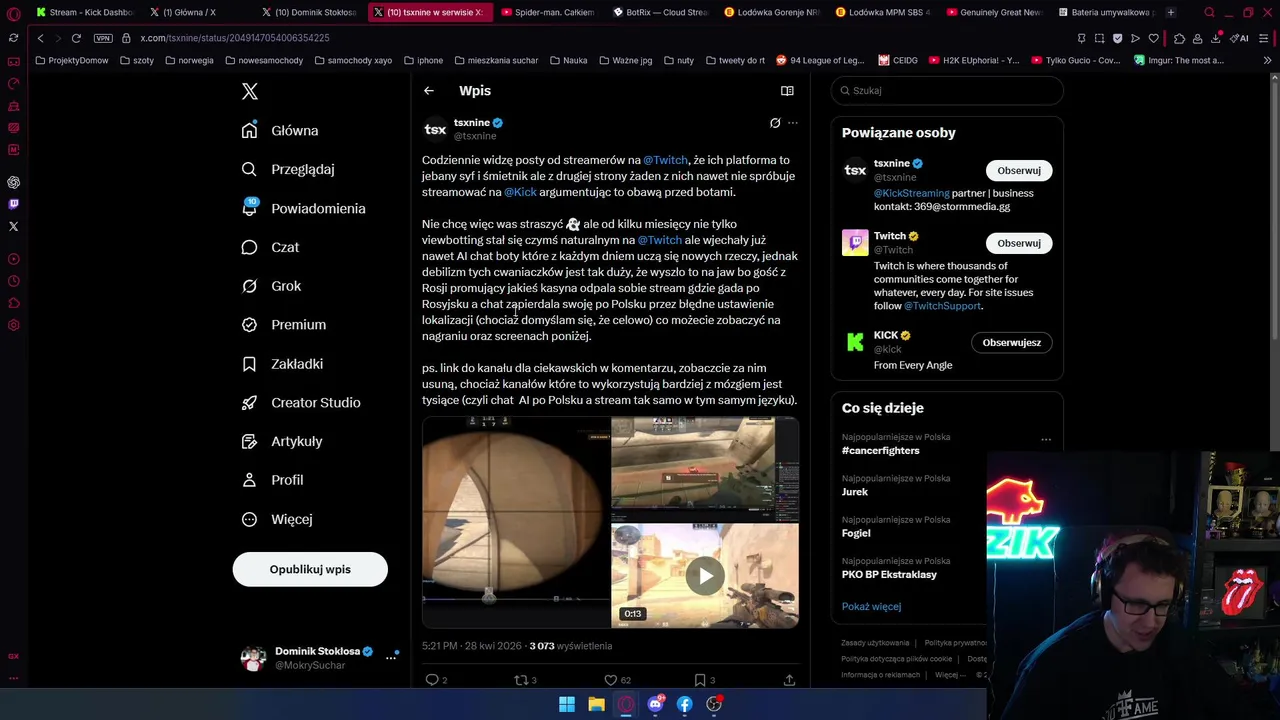Open sidebar settings gear in Opera
Screen dimensions: 1280x720
pos(13,325)
